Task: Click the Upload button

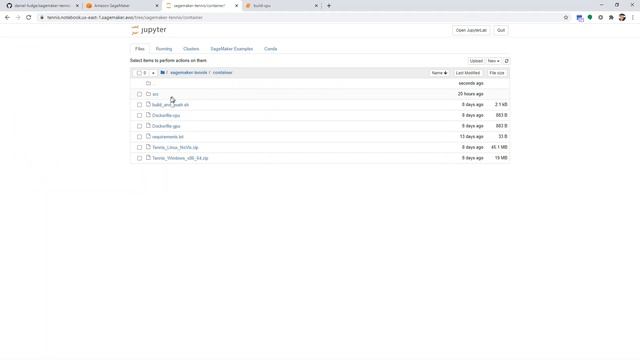Action: 476,61
